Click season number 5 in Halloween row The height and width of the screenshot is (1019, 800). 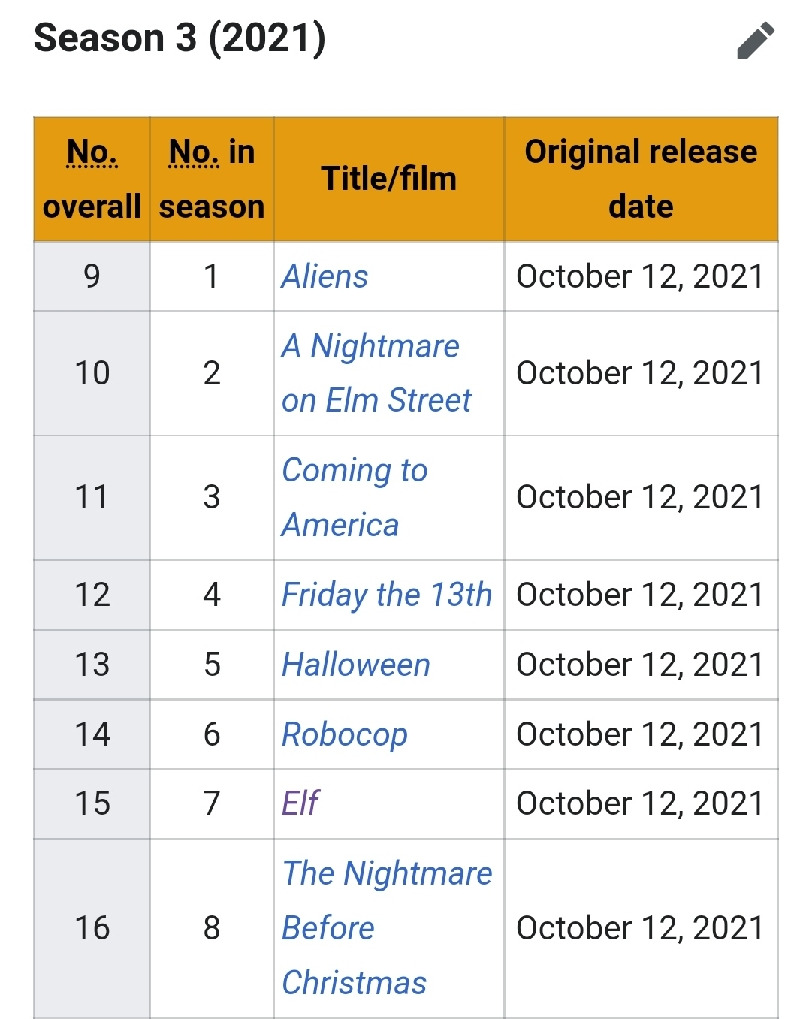pos(212,665)
